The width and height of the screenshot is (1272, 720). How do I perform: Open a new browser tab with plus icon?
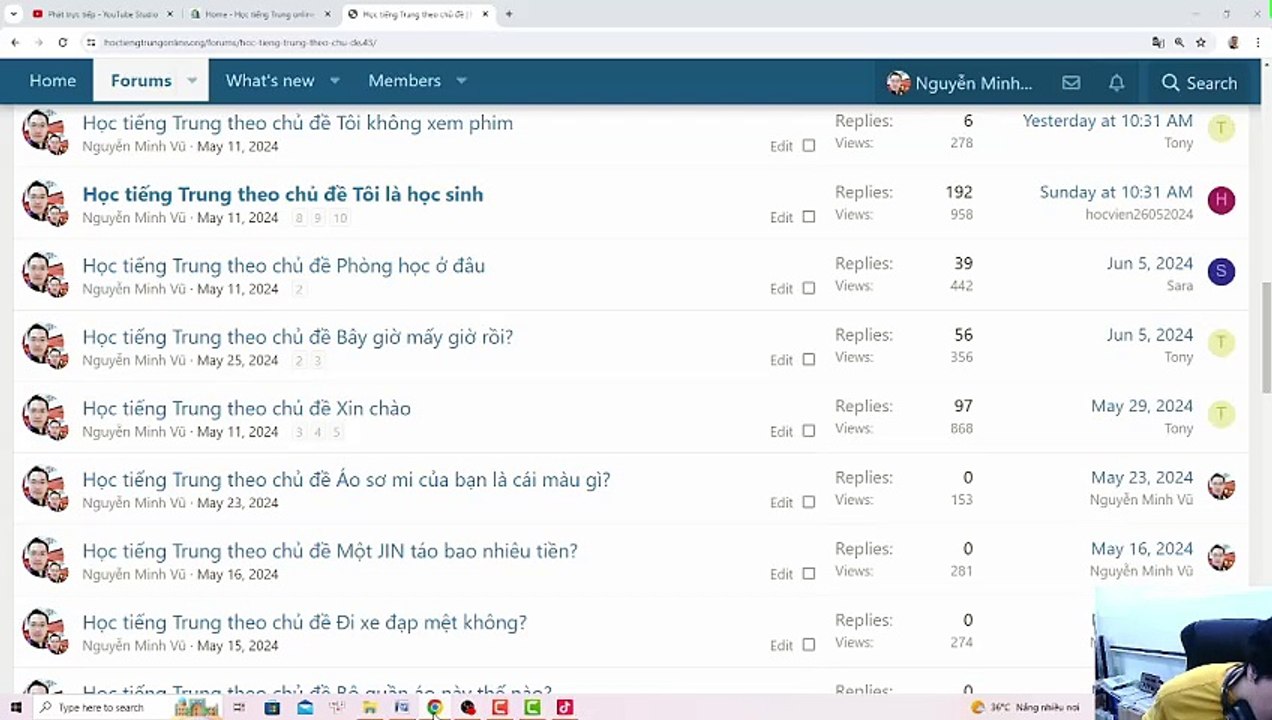[509, 14]
